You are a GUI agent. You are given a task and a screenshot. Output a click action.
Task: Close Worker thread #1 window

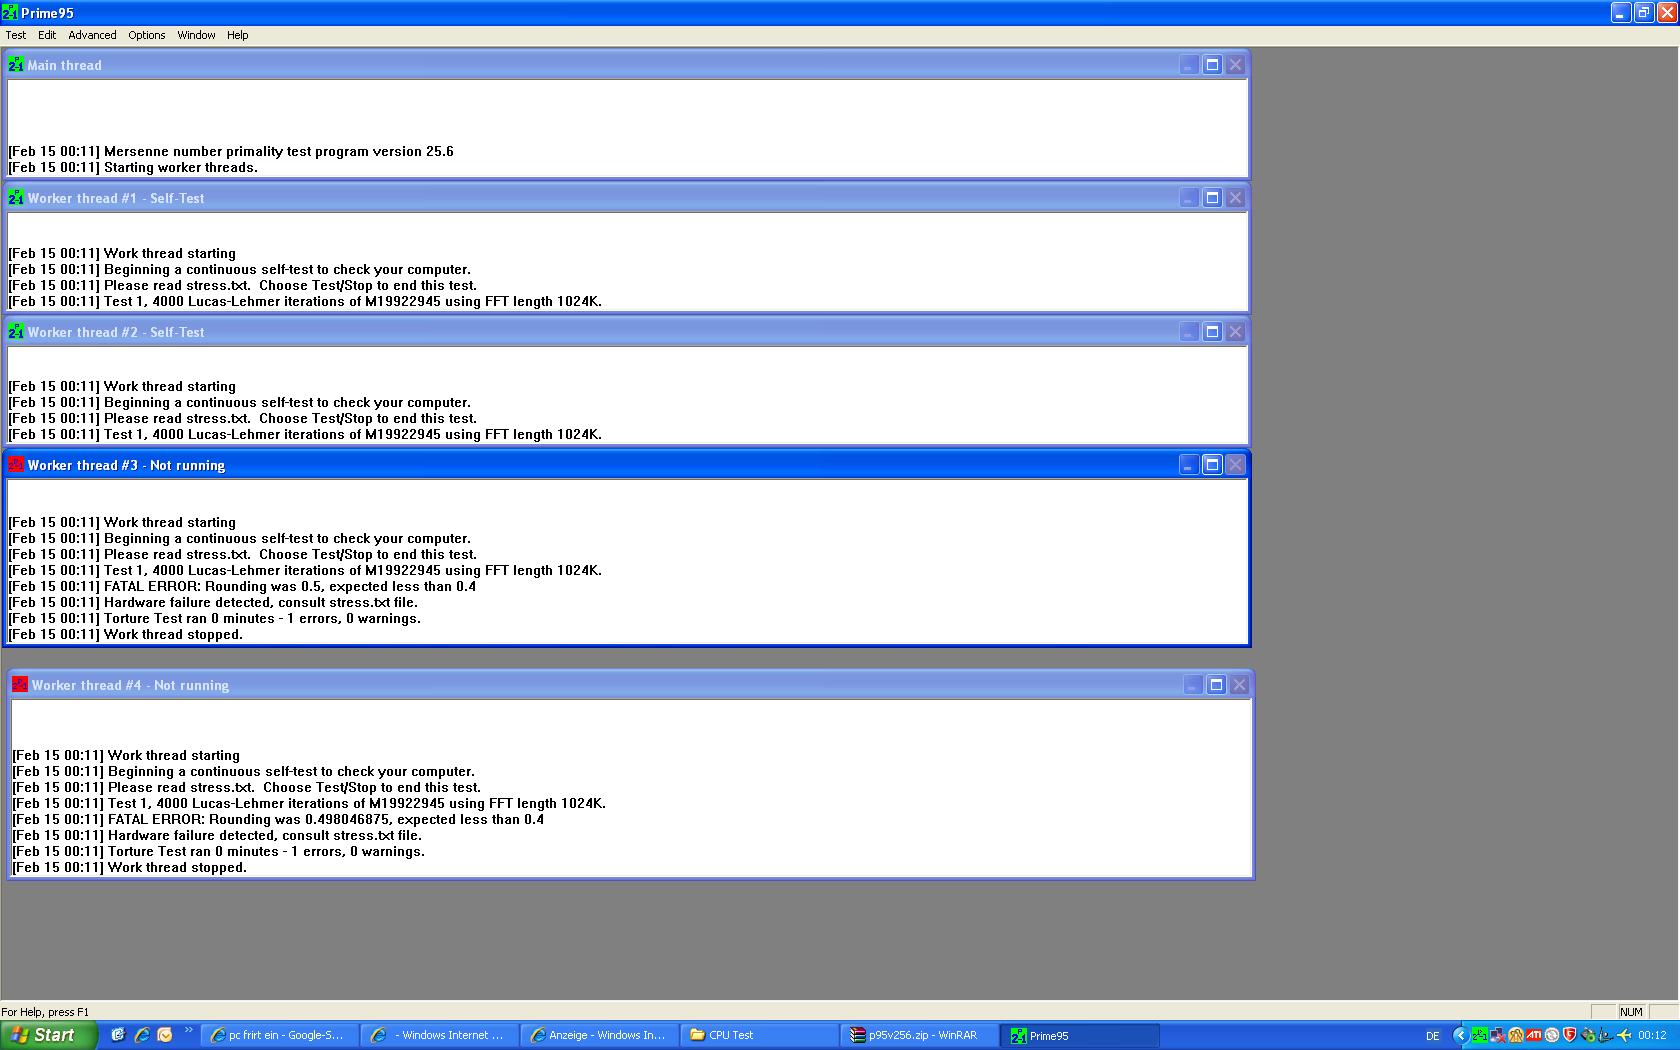tap(1236, 198)
